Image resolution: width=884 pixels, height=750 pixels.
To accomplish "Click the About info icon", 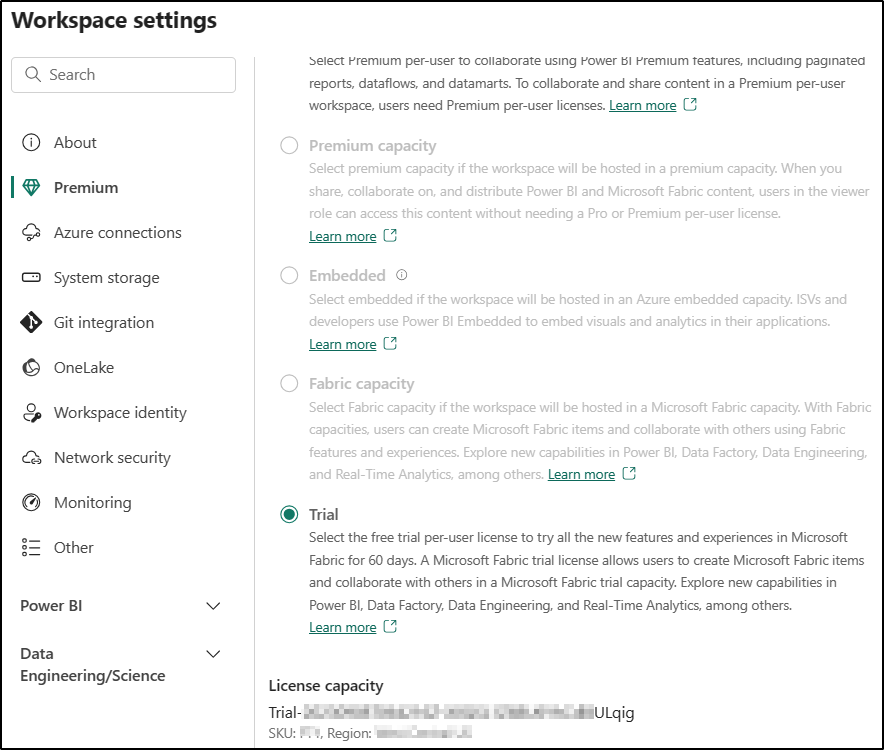I will [x=31, y=143].
